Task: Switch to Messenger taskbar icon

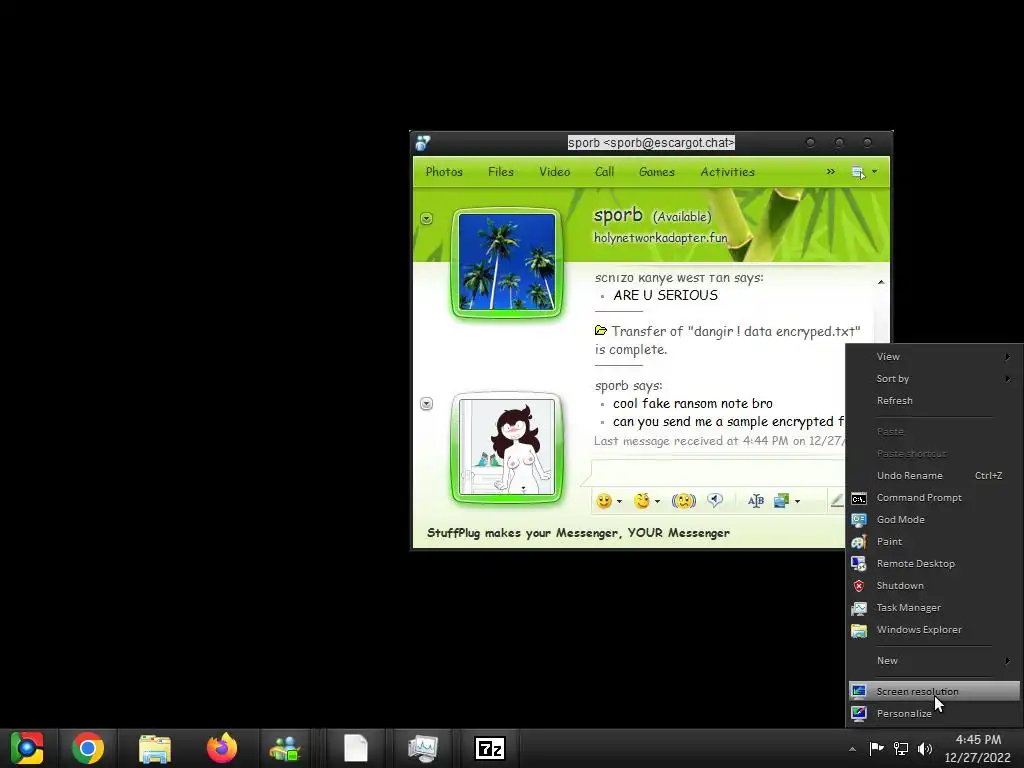Action: [x=285, y=748]
